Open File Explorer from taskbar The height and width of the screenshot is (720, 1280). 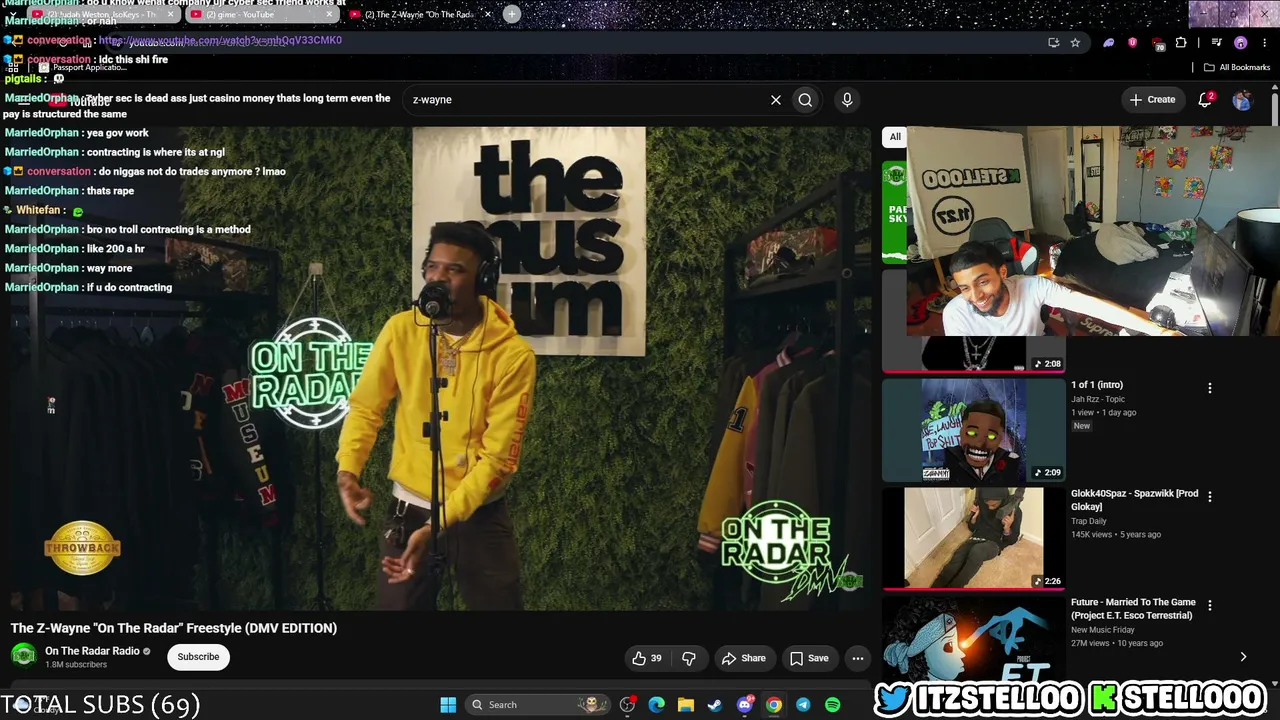point(685,705)
